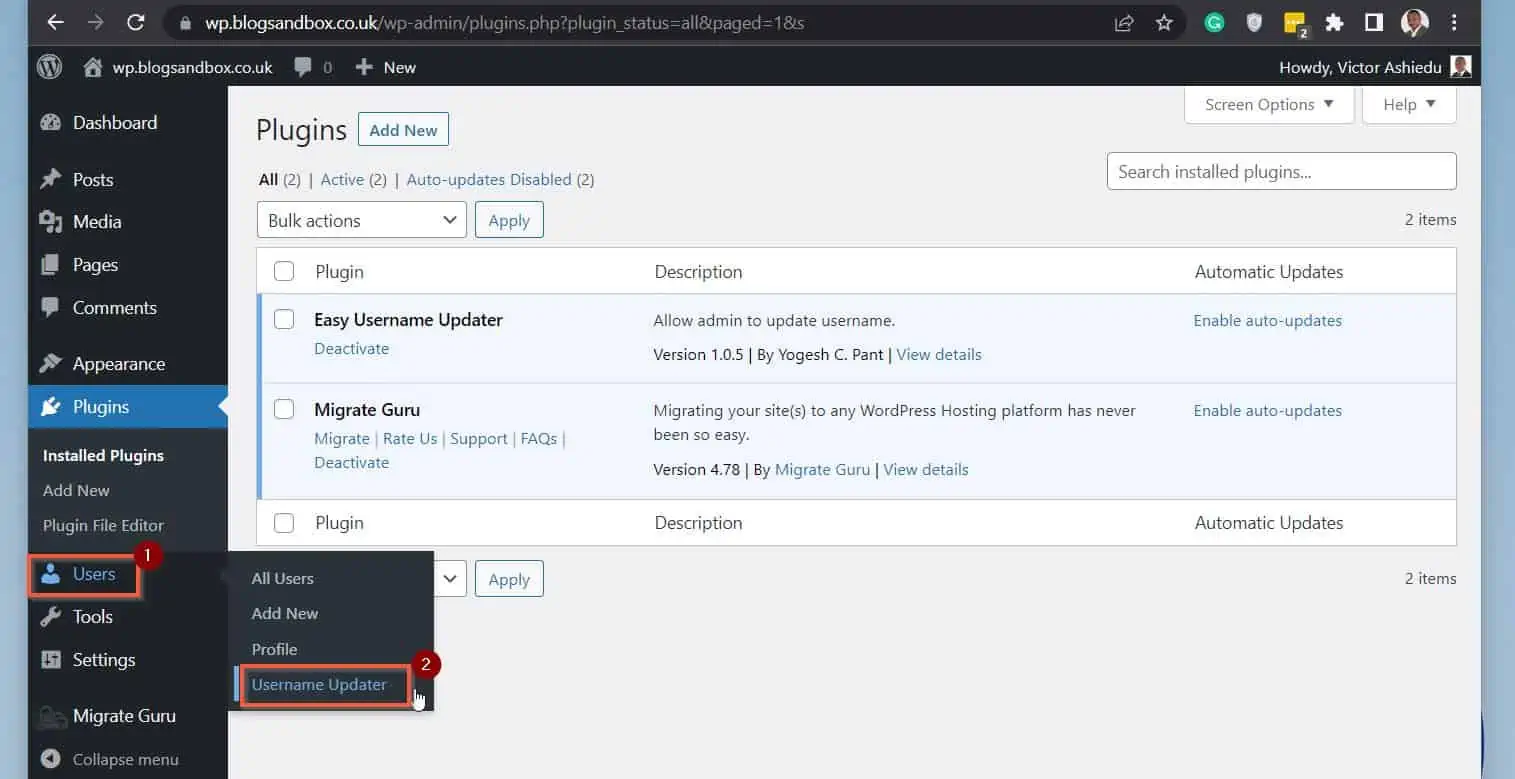Image resolution: width=1515 pixels, height=779 pixels.
Task: Click the browser back arrow
Action: click(x=56, y=22)
